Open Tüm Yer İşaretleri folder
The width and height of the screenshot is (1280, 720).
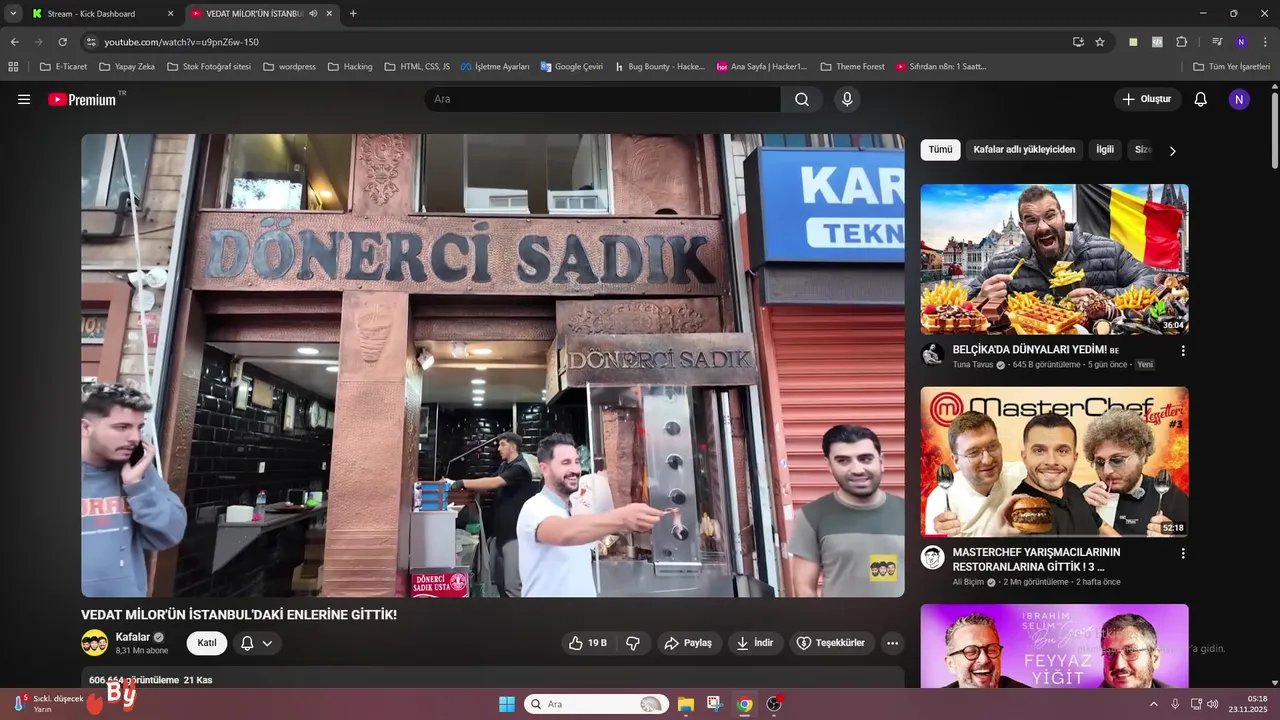(1231, 67)
